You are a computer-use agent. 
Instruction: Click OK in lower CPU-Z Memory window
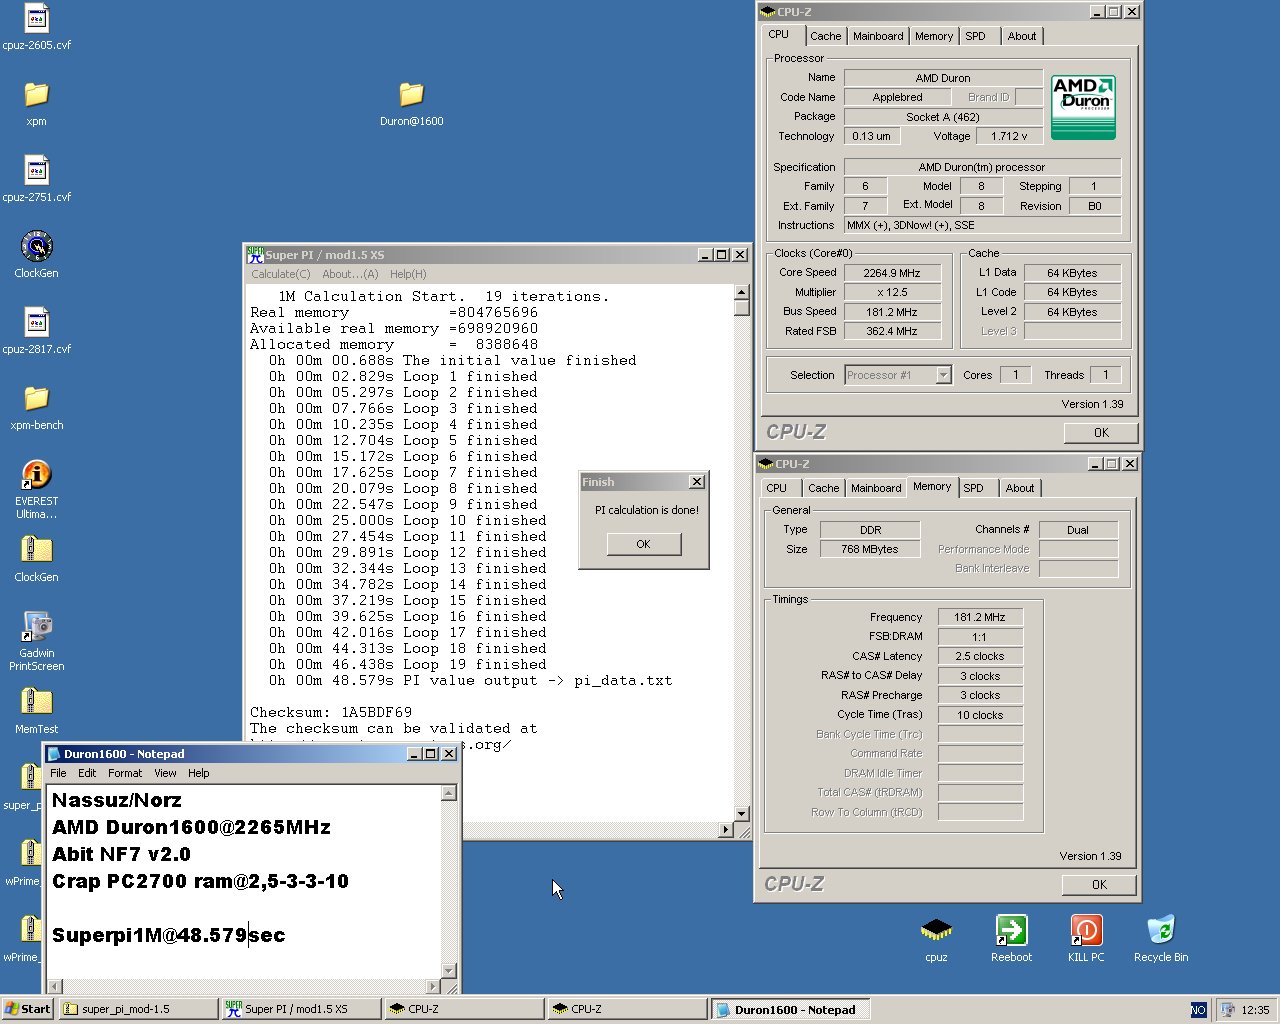(1099, 885)
